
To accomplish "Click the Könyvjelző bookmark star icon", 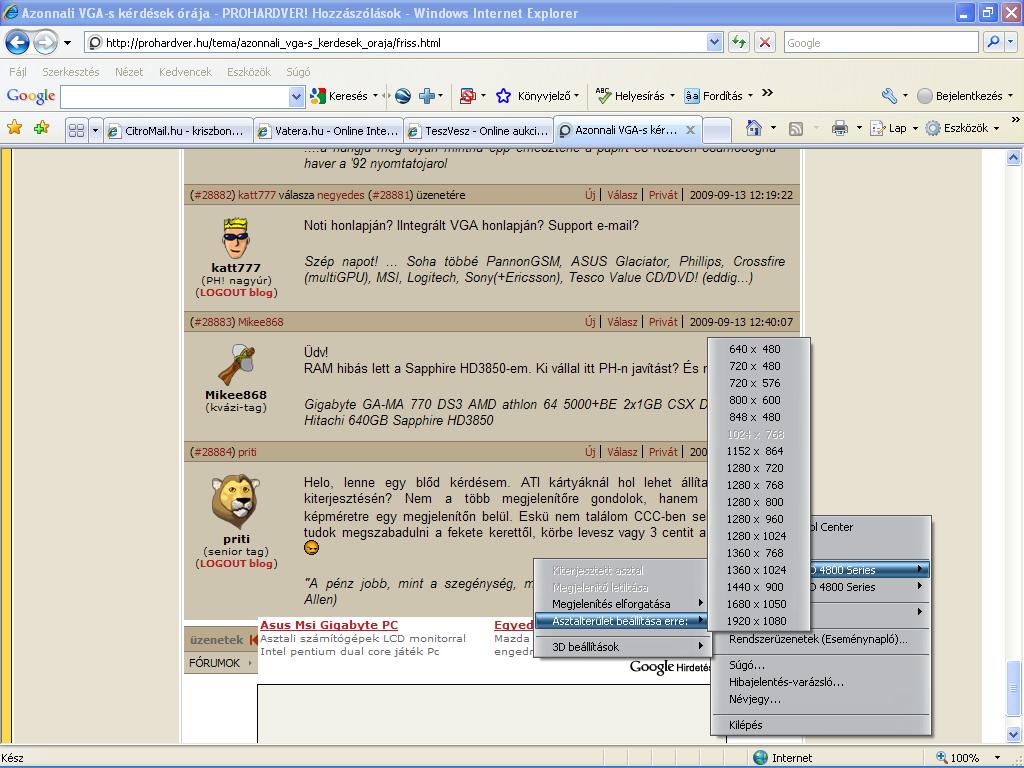I will (x=503, y=96).
